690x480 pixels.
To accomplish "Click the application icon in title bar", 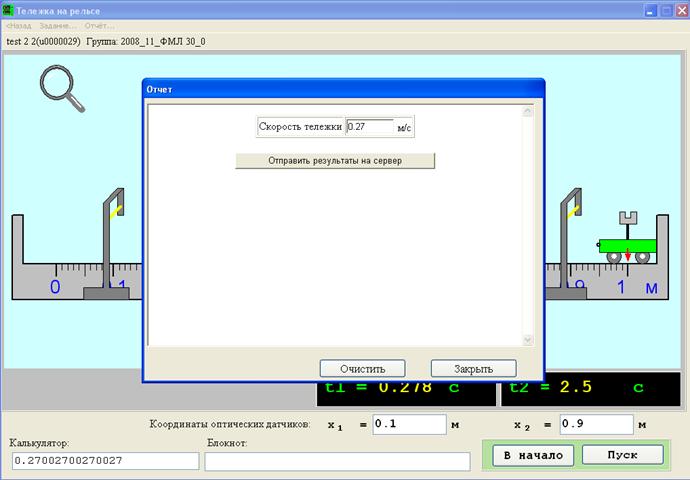I will click(x=8, y=10).
